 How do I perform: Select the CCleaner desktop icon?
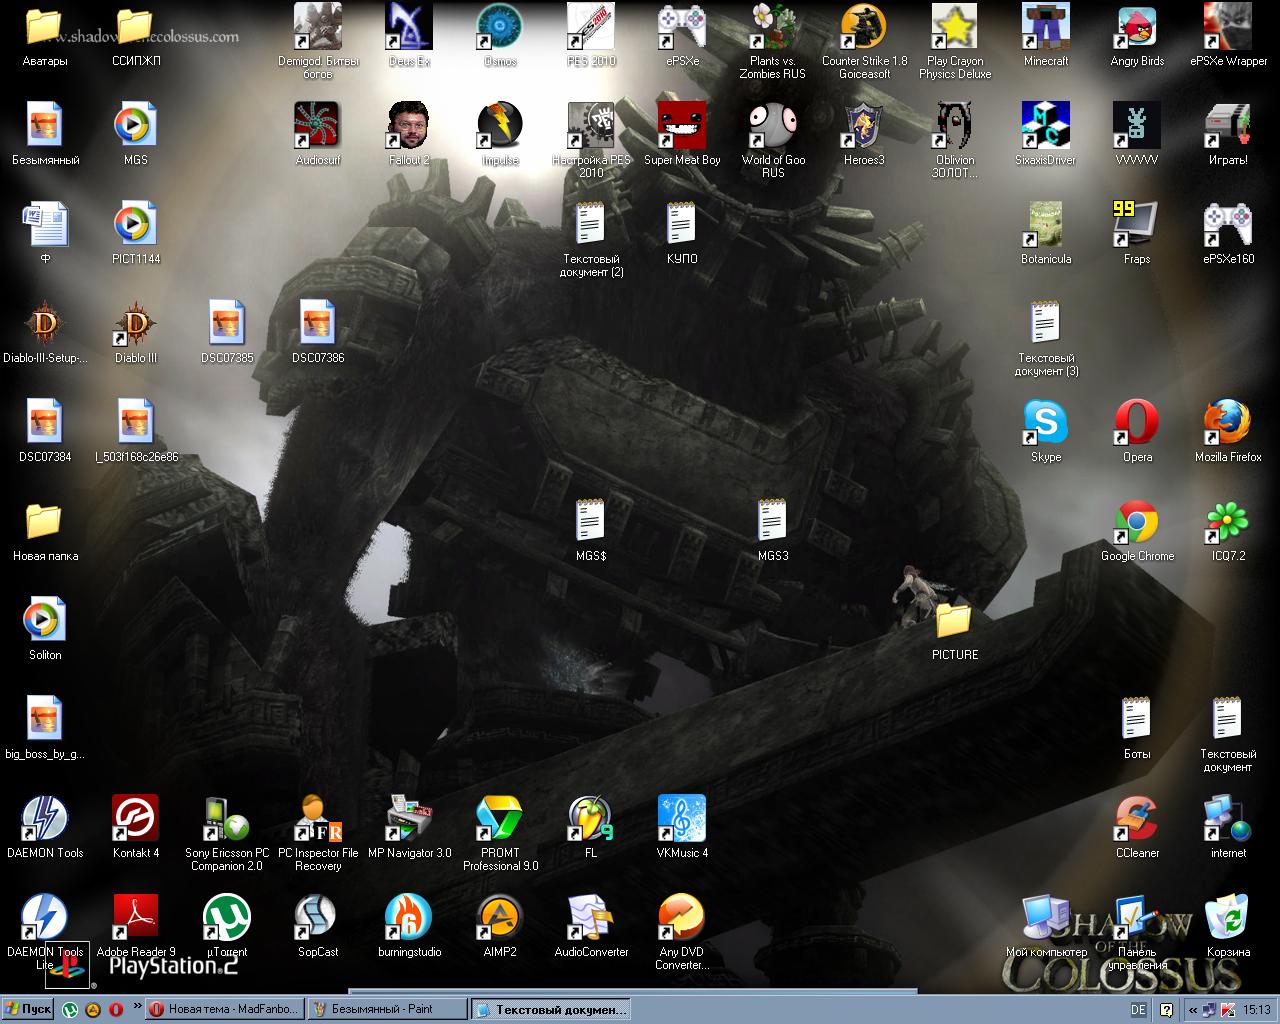(x=1137, y=820)
